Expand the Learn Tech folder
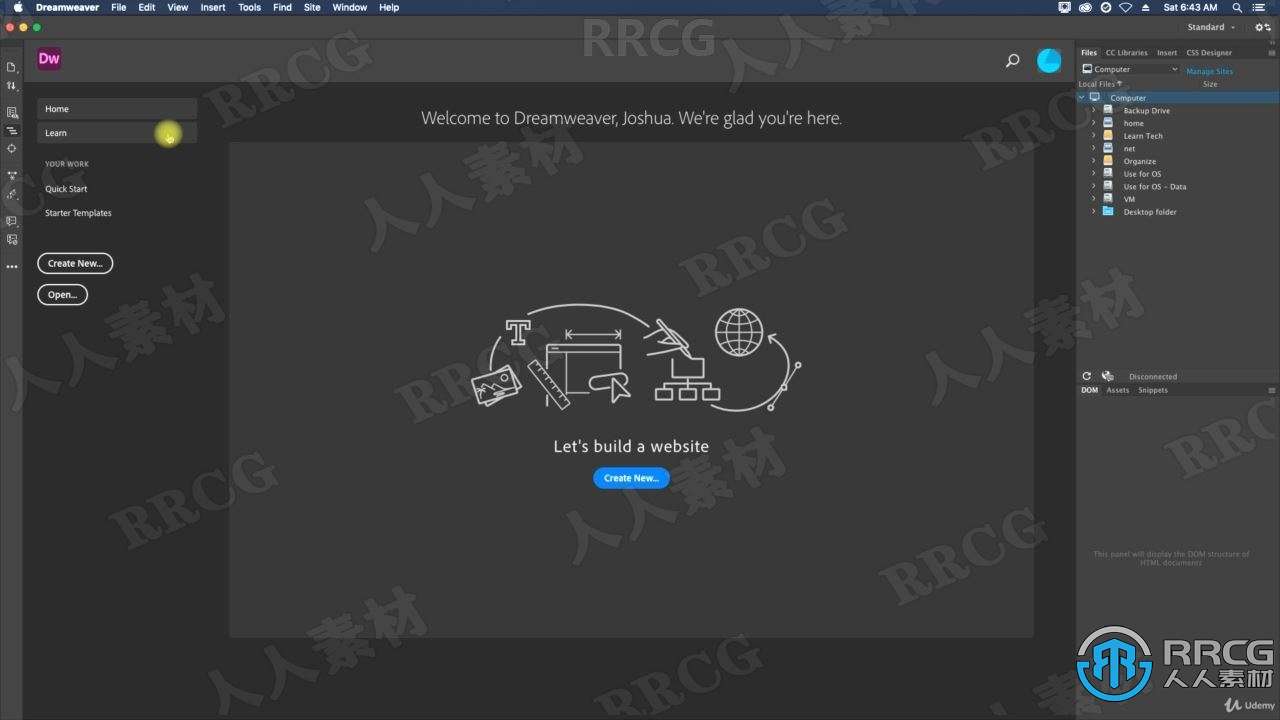Image resolution: width=1280 pixels, height=720 pixels. (x=1094, y=135)
